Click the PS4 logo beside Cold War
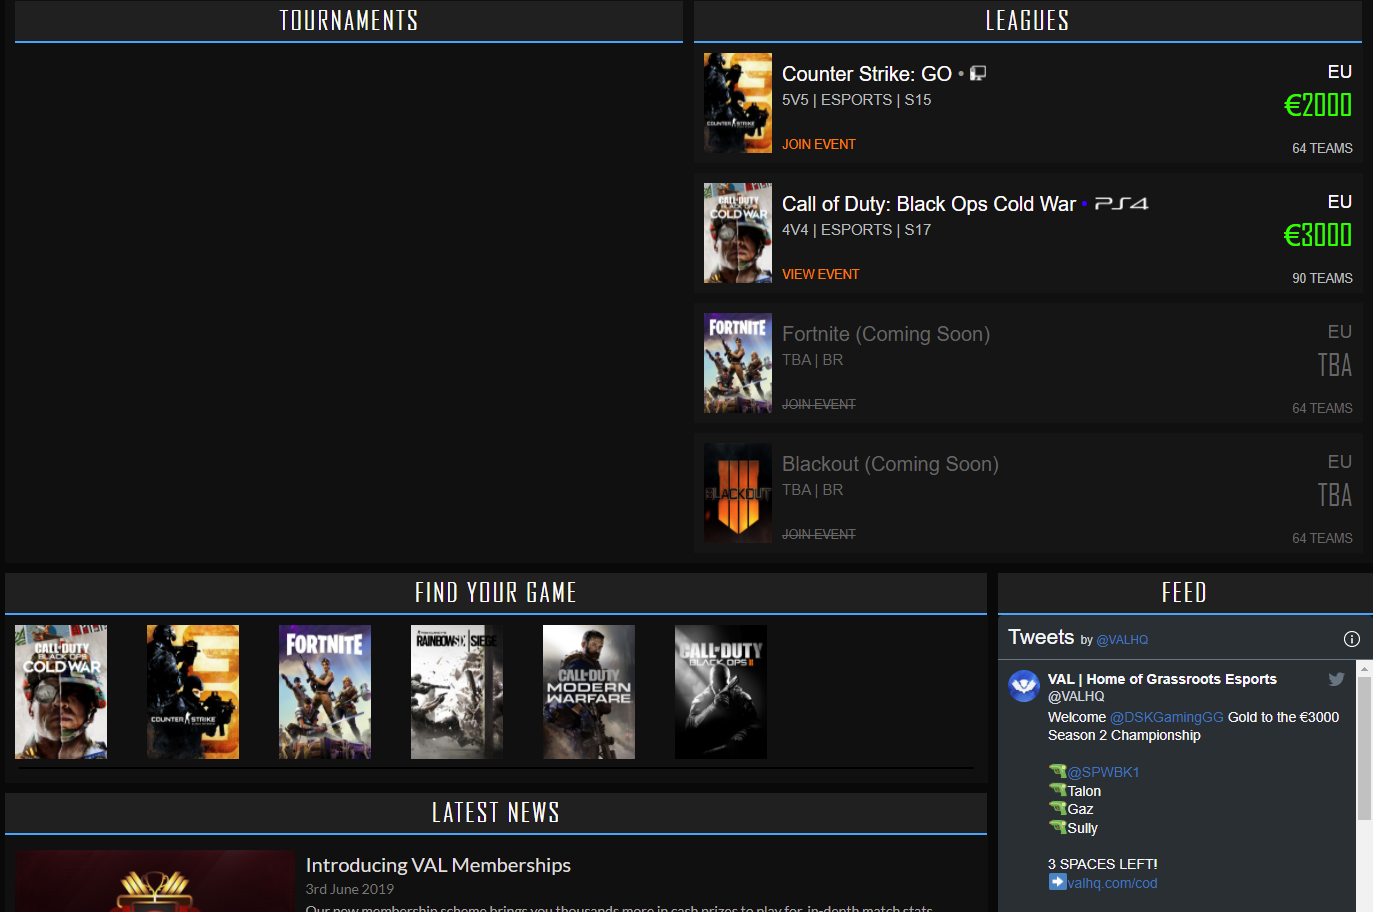This screenshot has width=1373, height=912. (x=1121, y=204)
